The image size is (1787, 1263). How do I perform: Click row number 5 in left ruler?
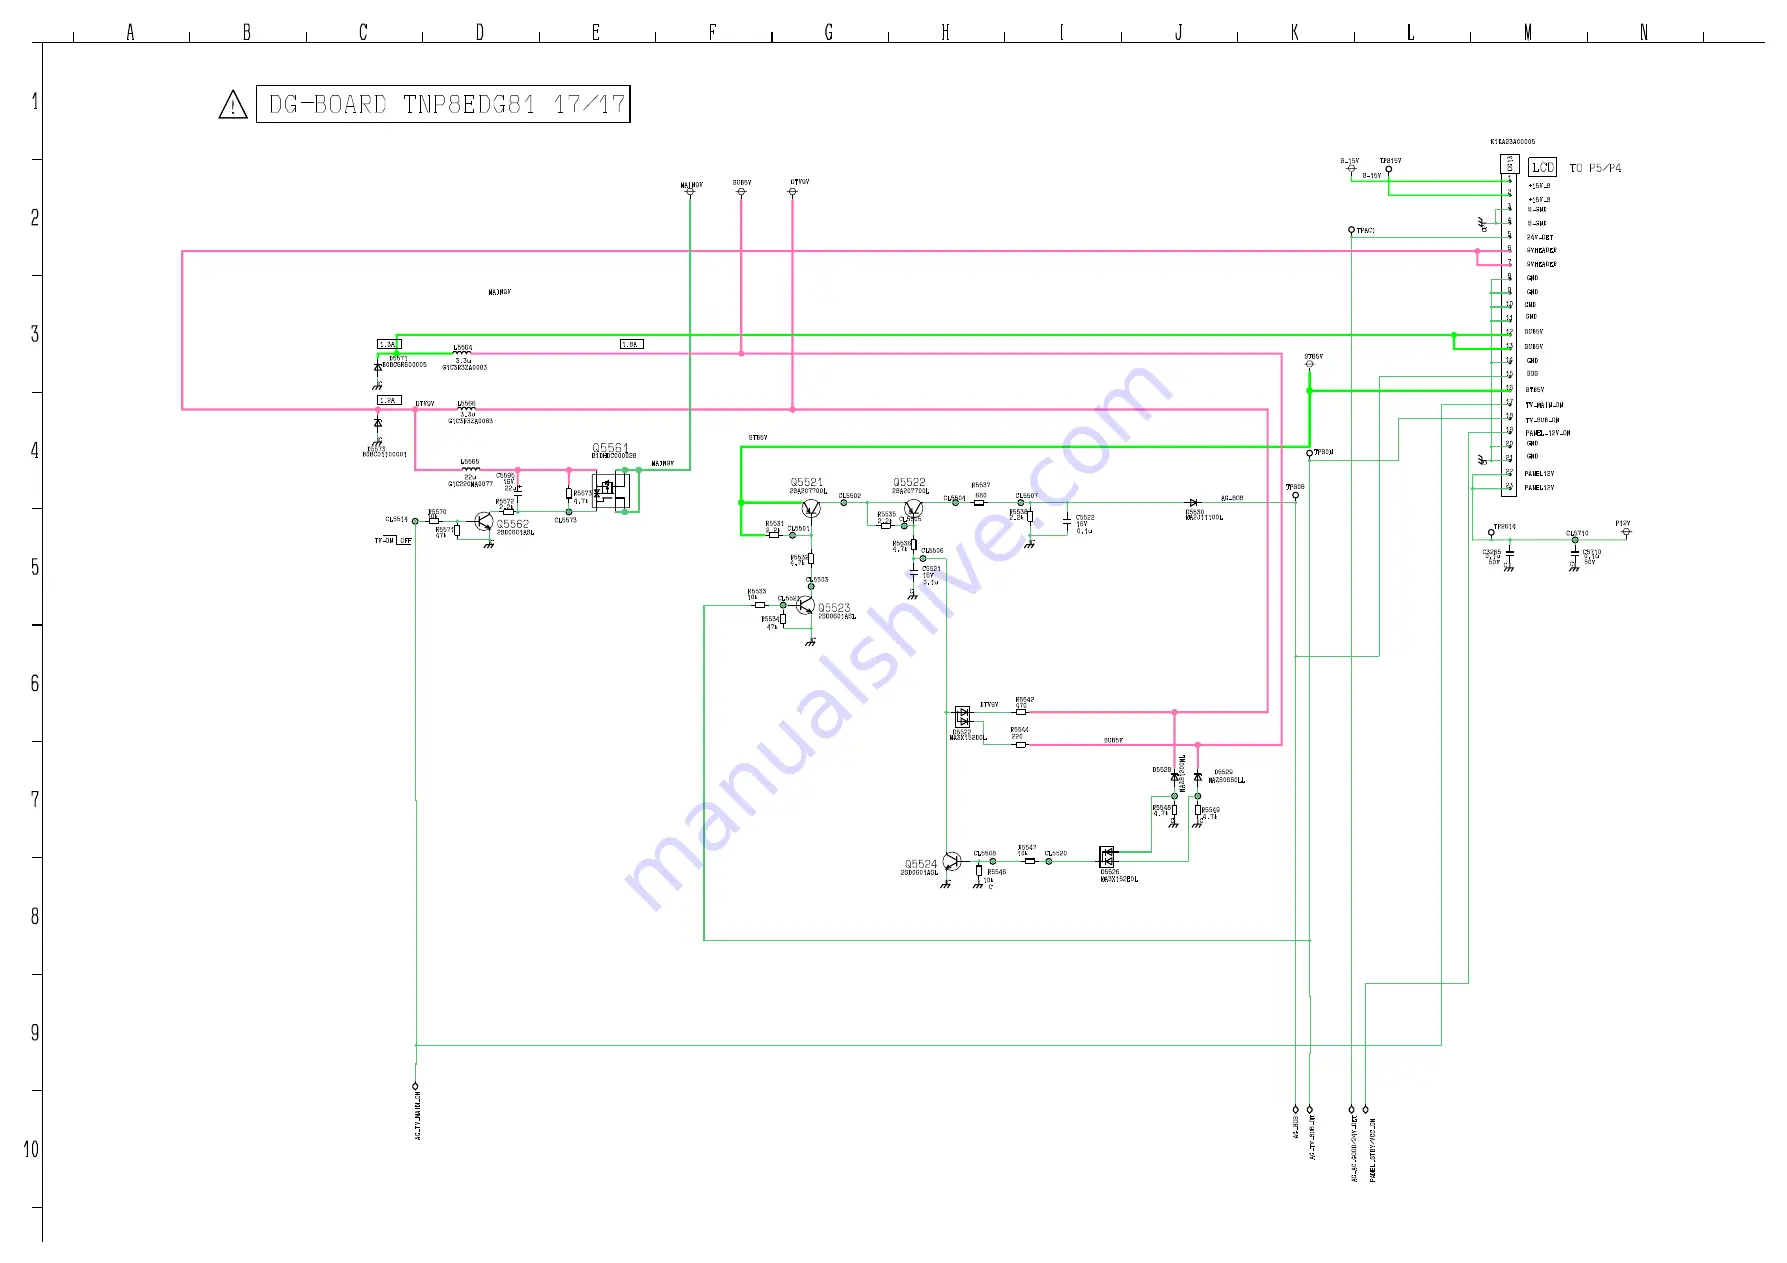click(35, 568)
